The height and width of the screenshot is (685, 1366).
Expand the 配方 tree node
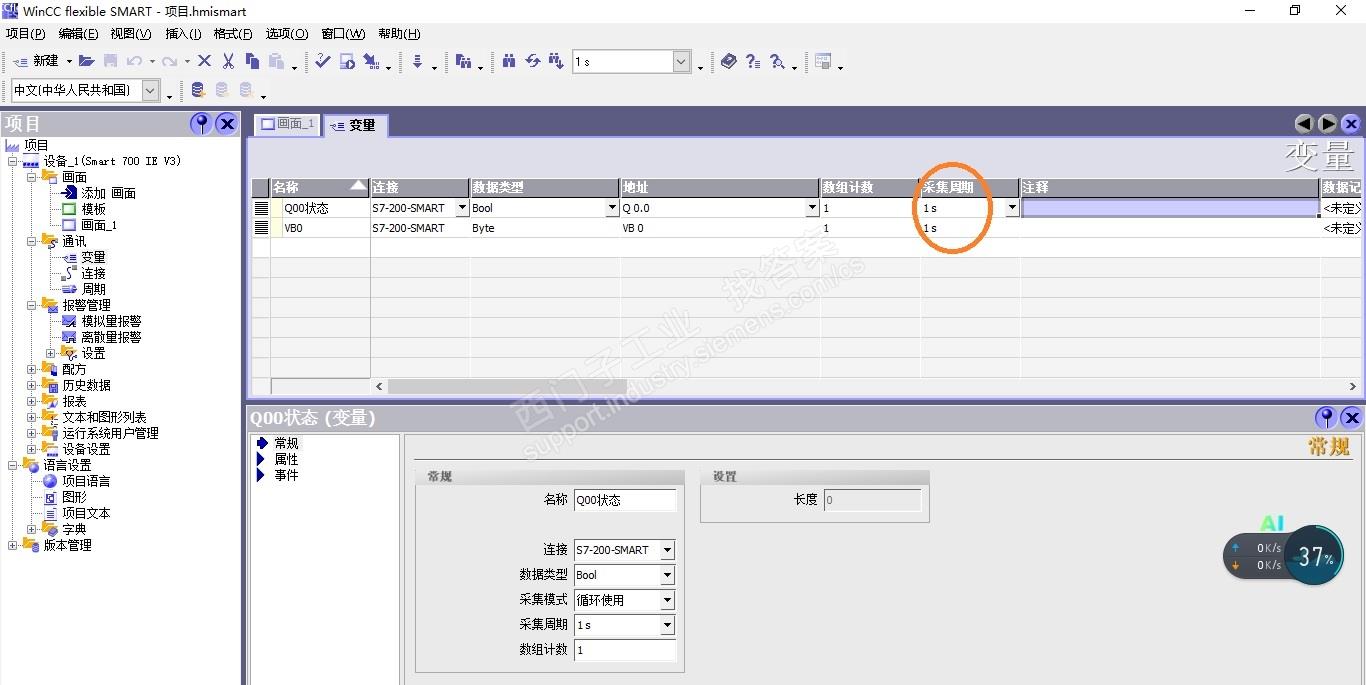(x=32, y=369)
